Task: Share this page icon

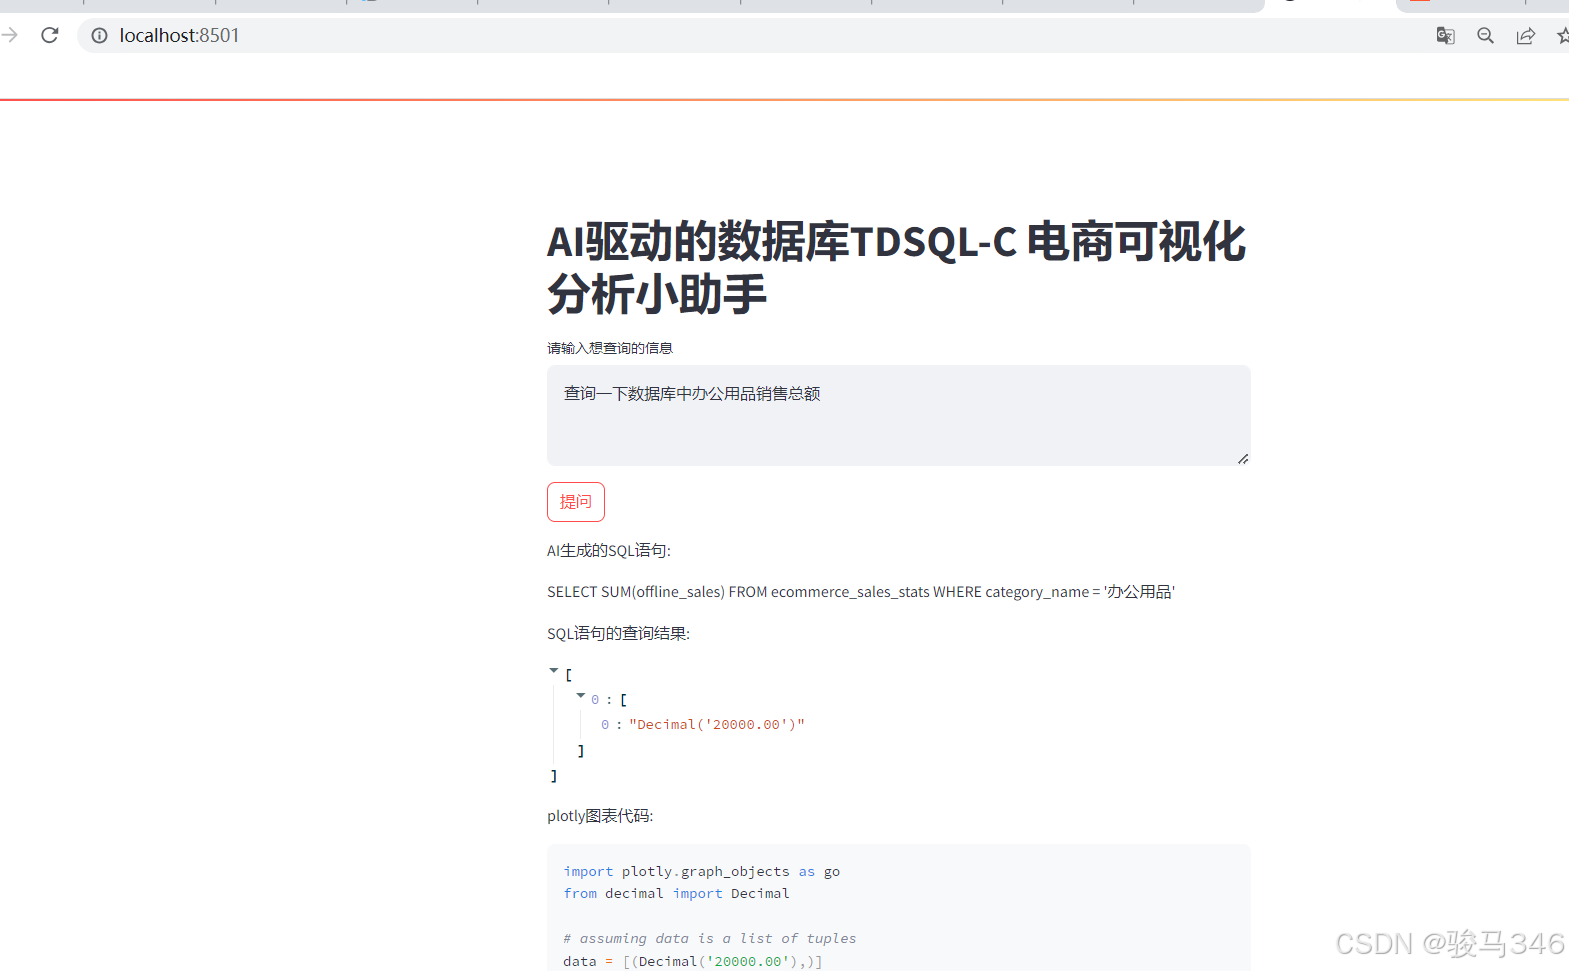Action: [x=1526, y=35]
